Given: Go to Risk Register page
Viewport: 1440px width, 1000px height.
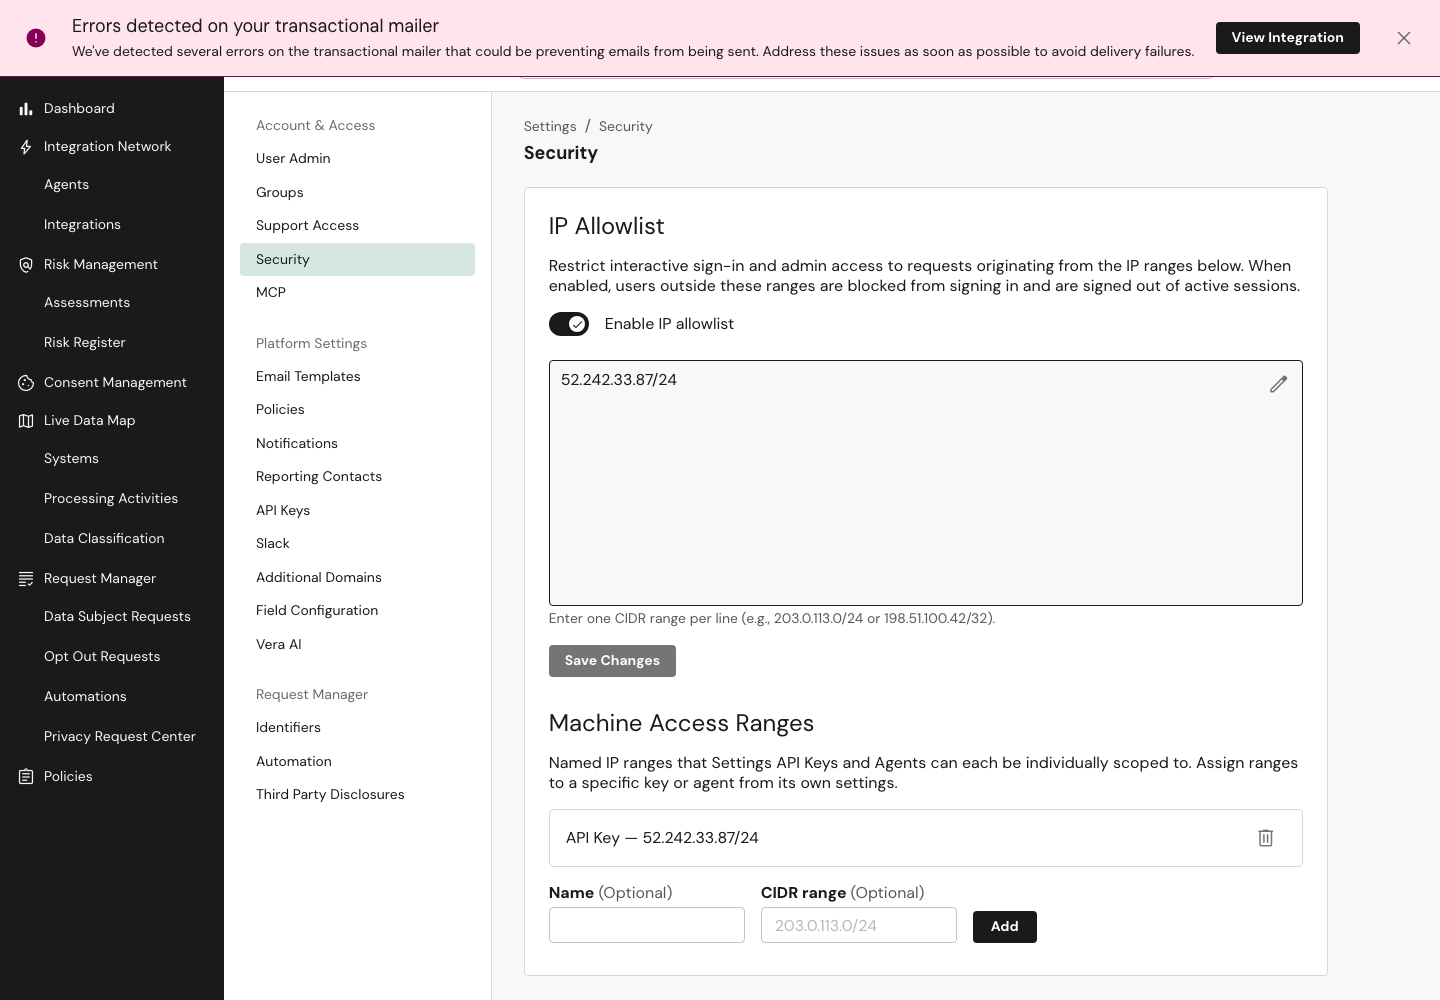Looking at the screenshot, I should (x=85, y=343).
